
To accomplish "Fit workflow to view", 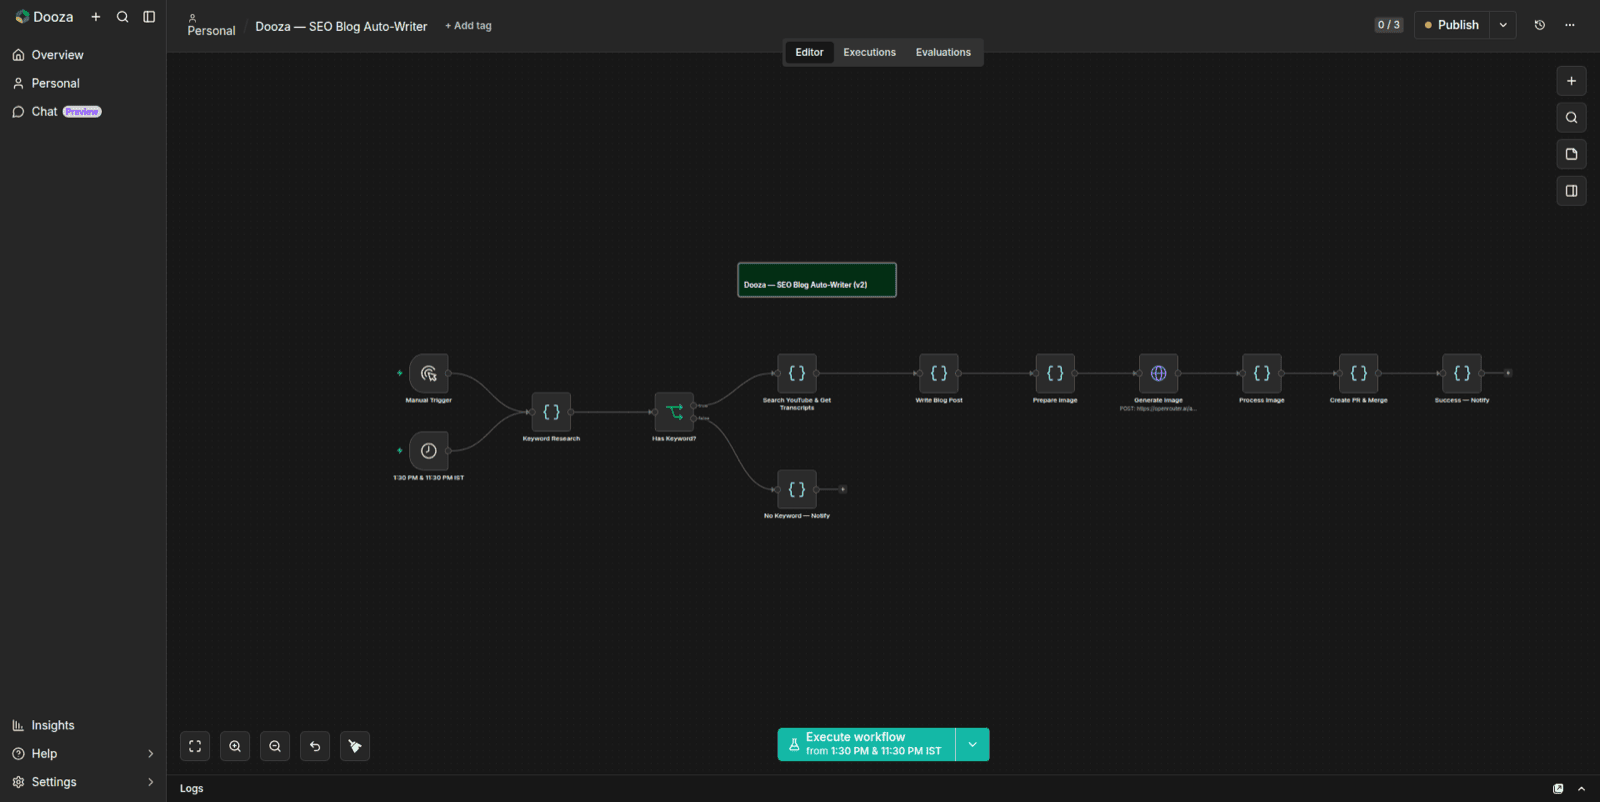I will click(195, 746).
